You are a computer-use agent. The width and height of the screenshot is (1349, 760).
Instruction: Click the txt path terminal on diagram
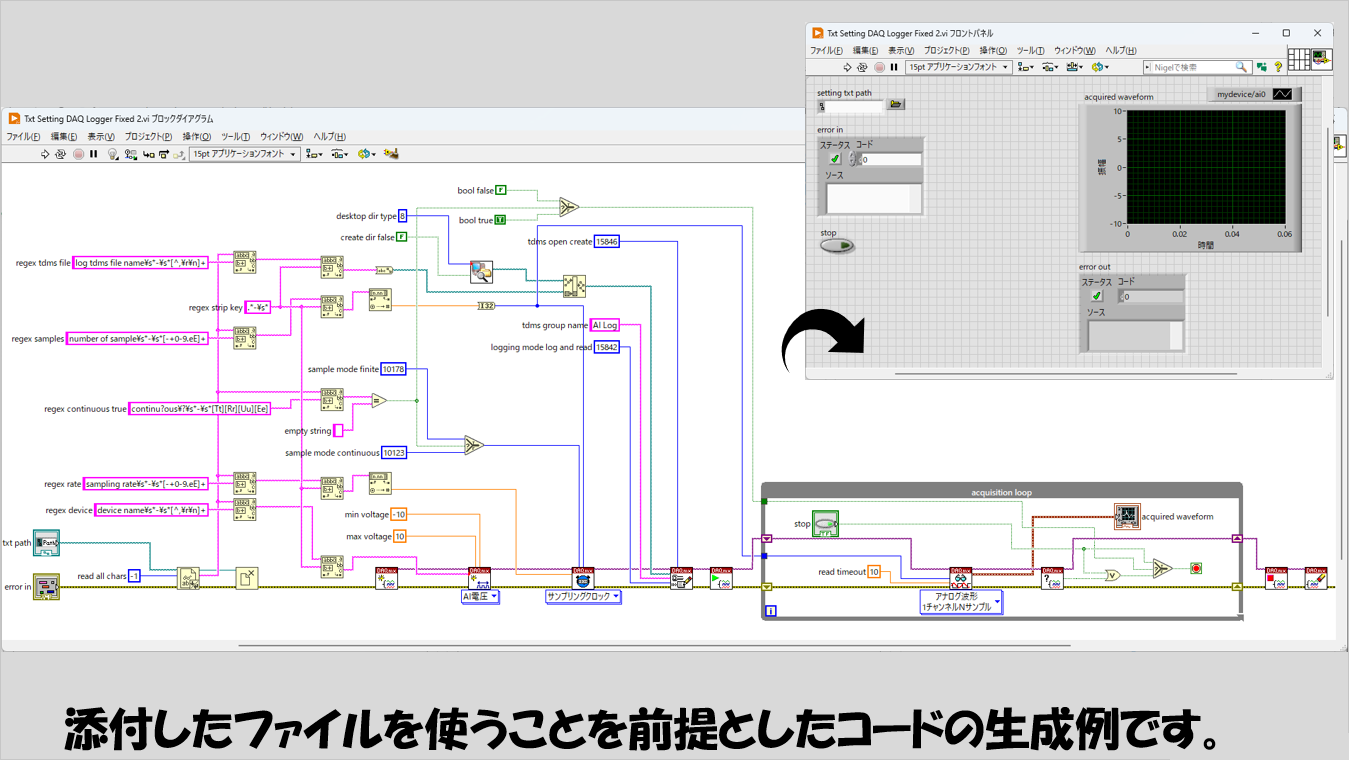[47, 543]
